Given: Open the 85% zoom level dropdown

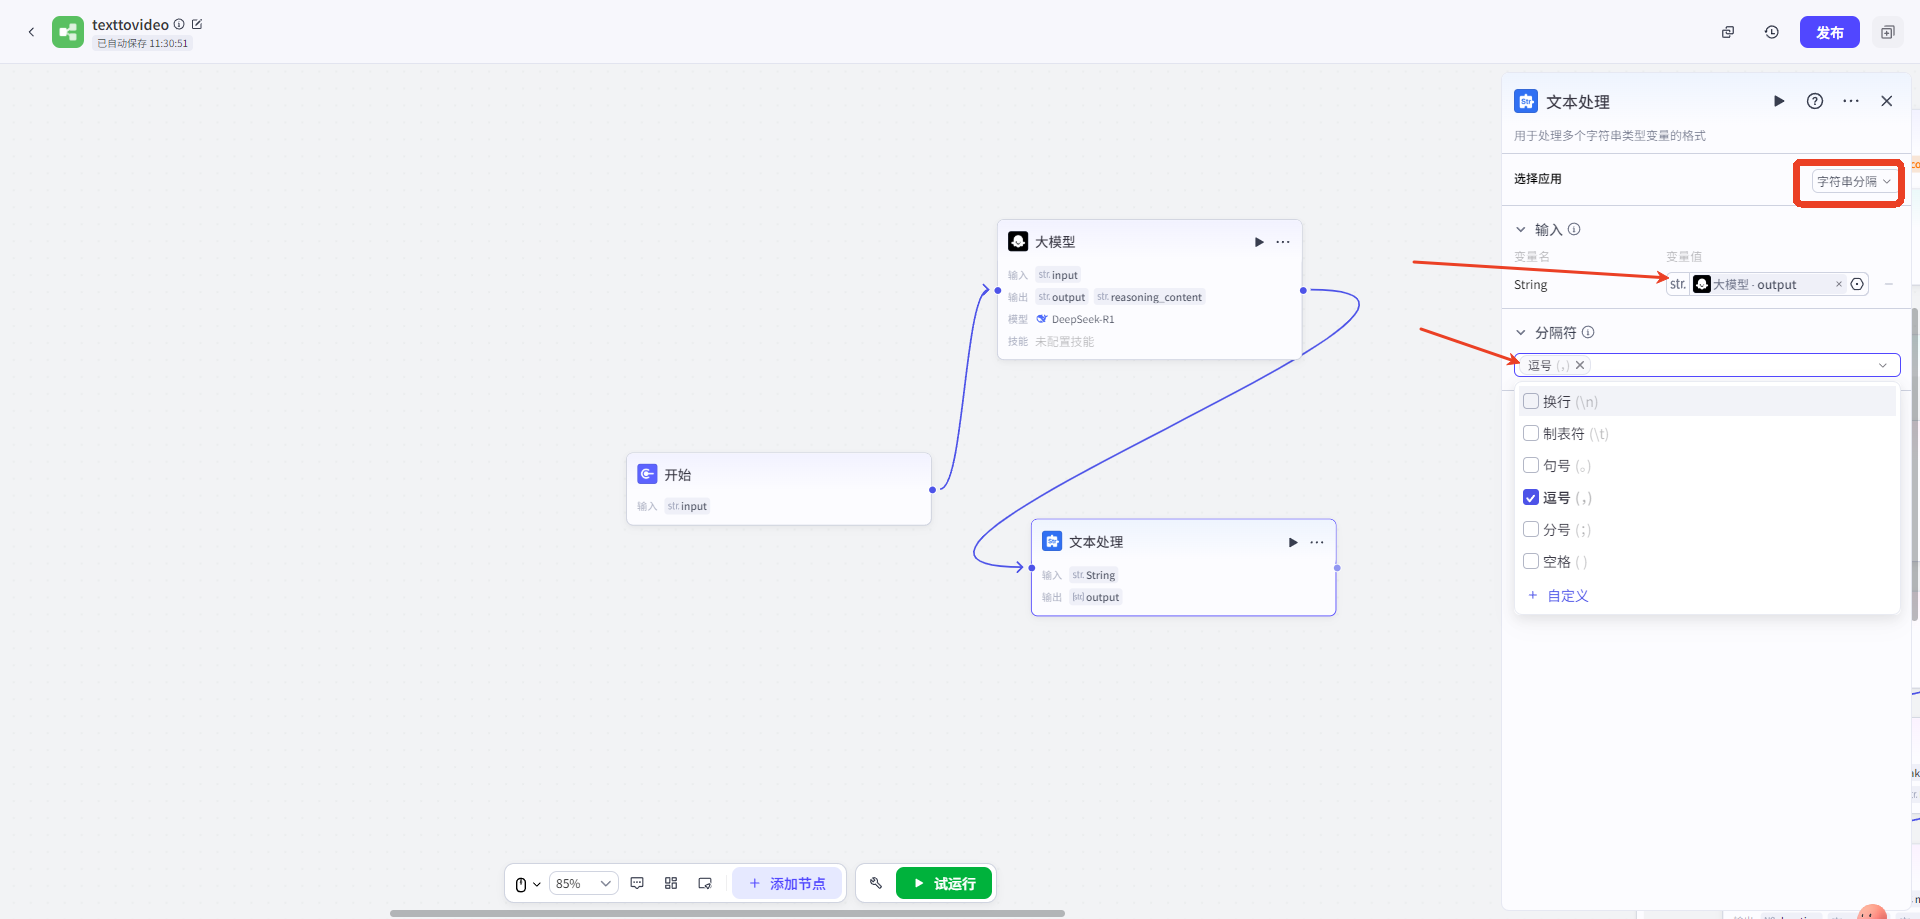Looking at the screenshot, I should point(583,883).
